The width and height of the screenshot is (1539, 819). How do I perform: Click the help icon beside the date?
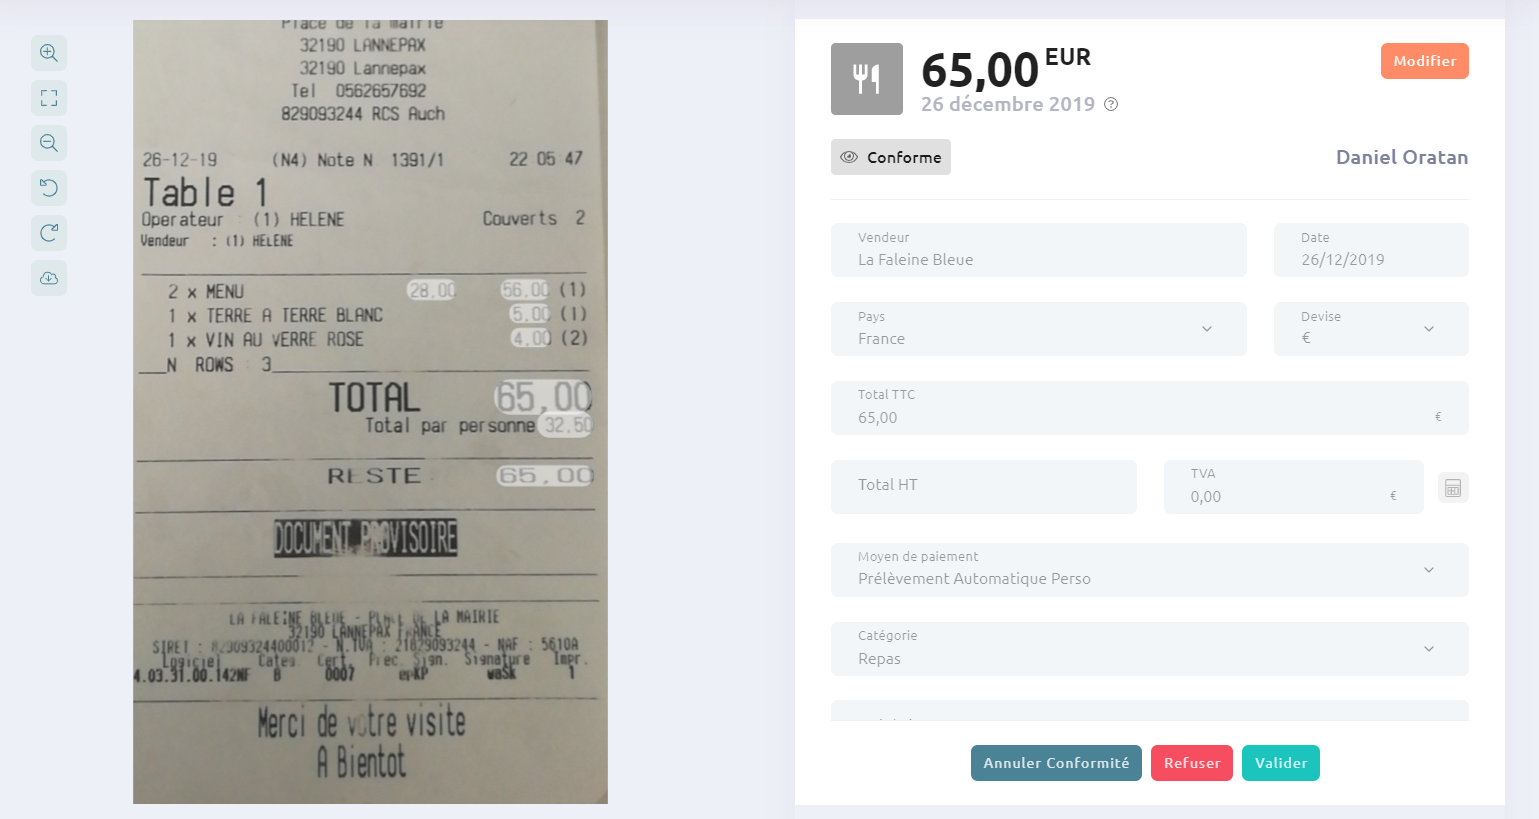[x=1111, y=104]
